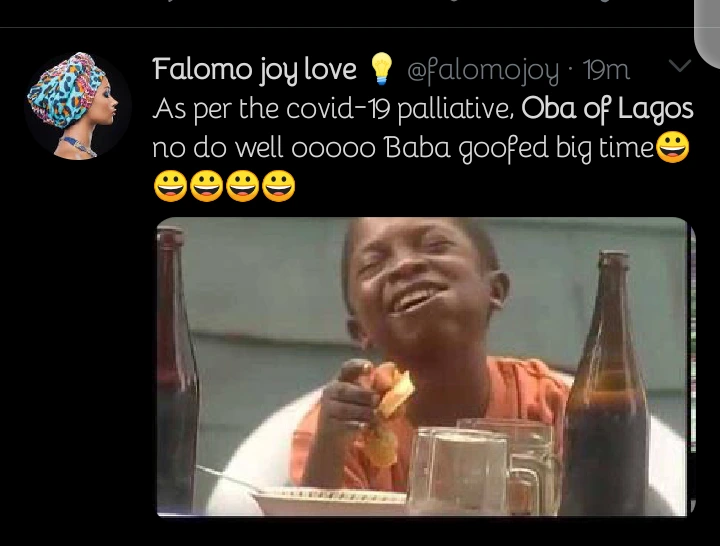Open the "Falomo joy love" display name
Screen dimensions: 720x546
[254, 69]
